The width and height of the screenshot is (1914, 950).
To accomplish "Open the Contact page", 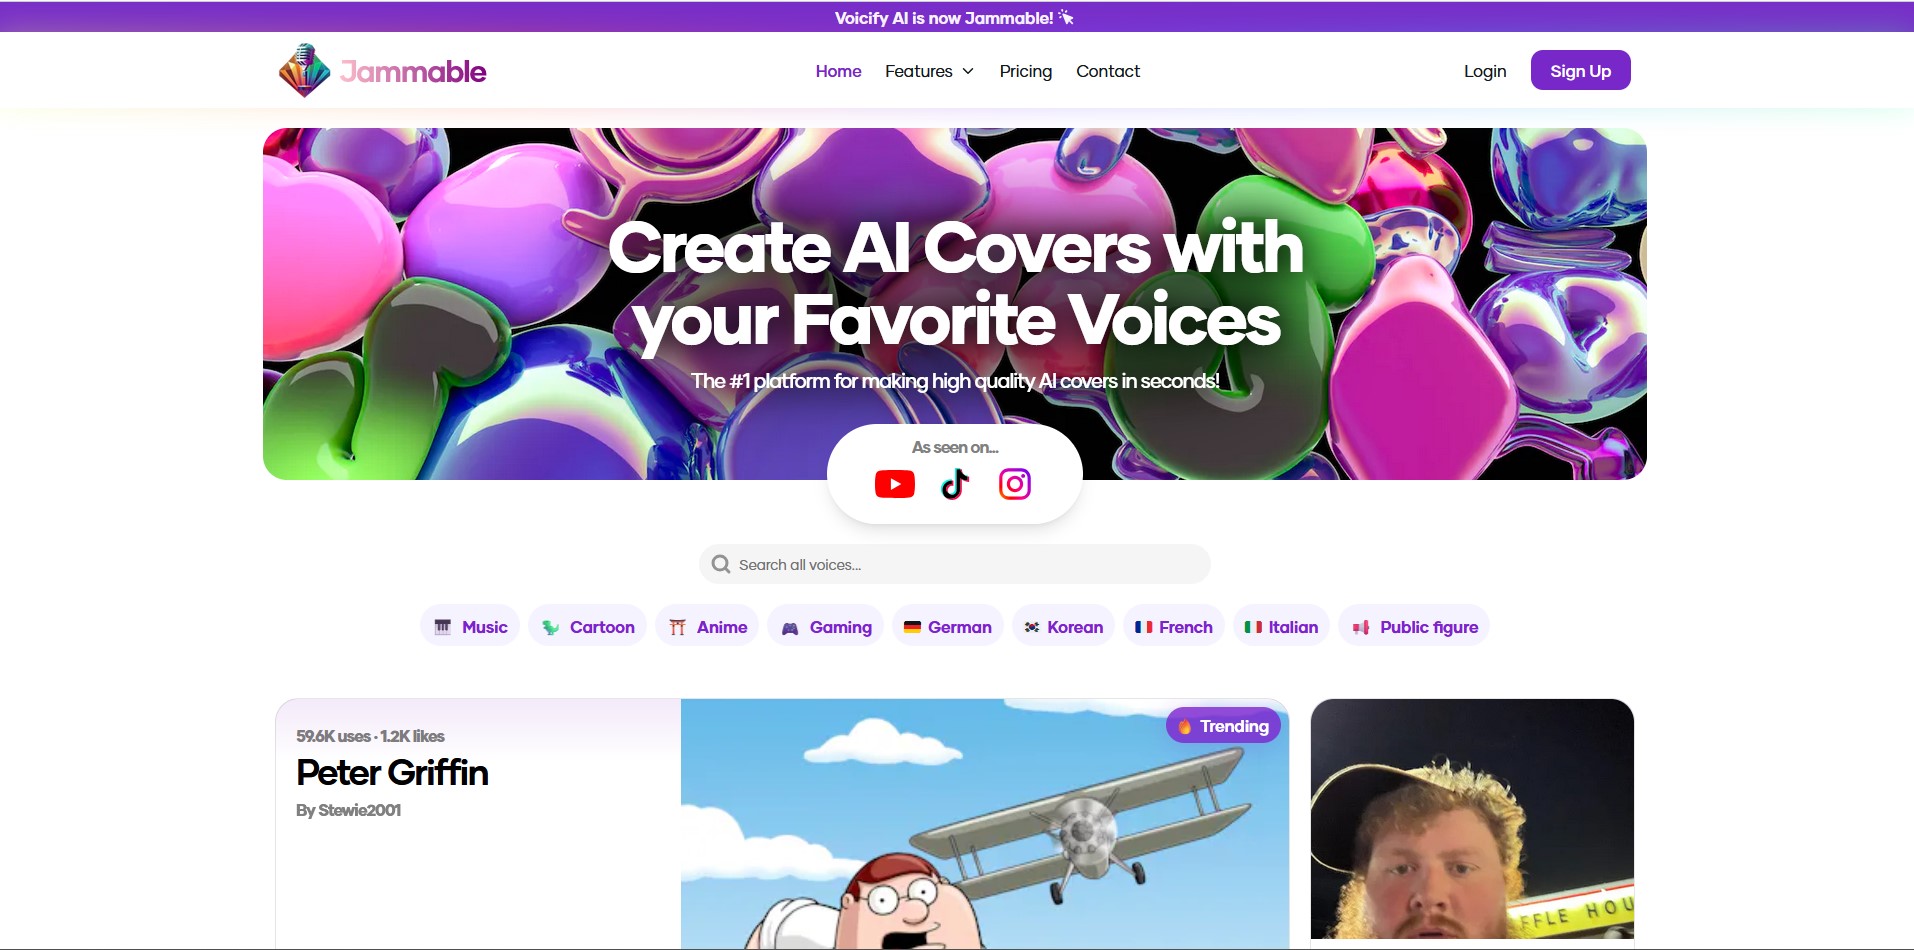I will [x=1108, y=71].
